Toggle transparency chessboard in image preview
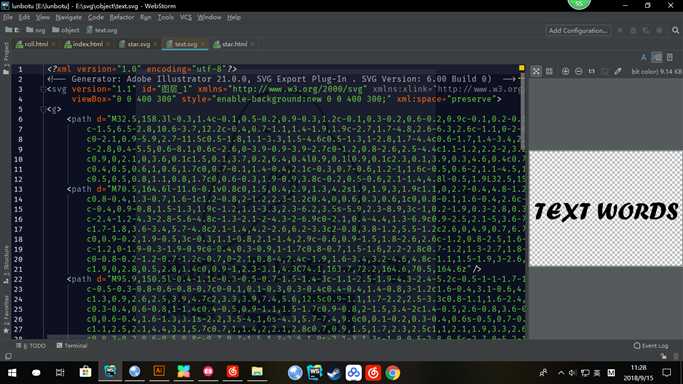 pos(536,71)
